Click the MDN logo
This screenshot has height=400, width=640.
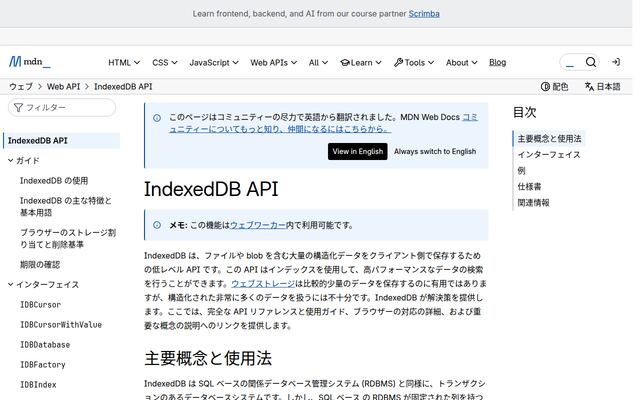pyautogui.click(x=30, y=62)
